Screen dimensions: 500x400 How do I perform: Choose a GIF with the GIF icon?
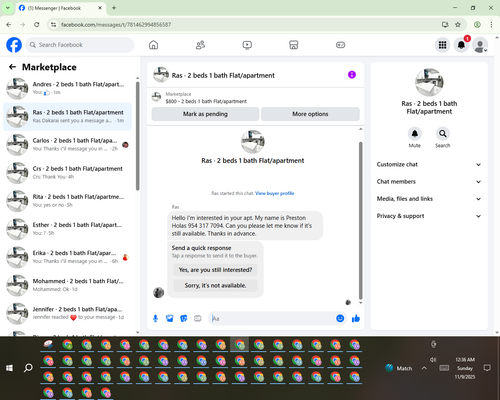click(x=198, y=319)
